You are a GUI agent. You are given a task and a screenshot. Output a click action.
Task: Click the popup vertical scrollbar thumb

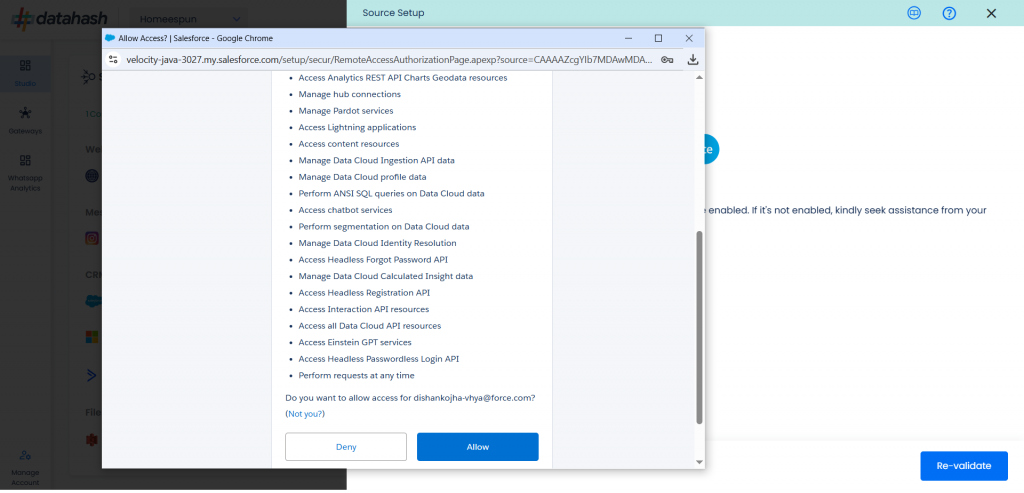[x=699, y=326]
